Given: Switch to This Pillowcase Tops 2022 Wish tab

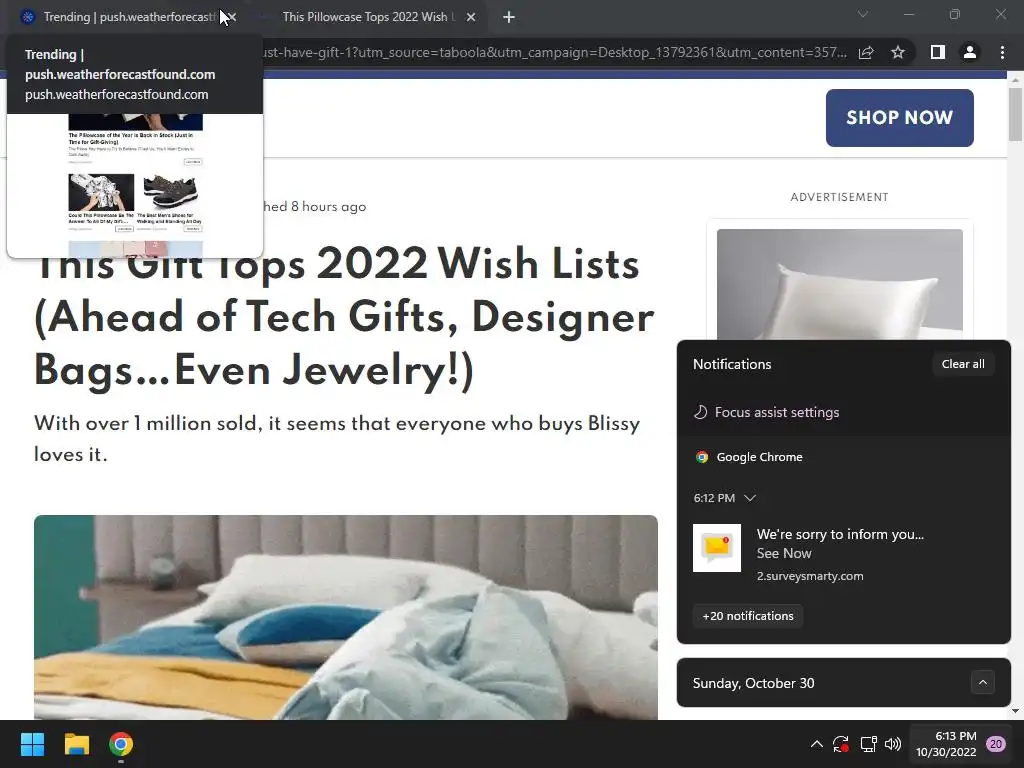Looking at the screenshot, I should [x=369, y=17].
